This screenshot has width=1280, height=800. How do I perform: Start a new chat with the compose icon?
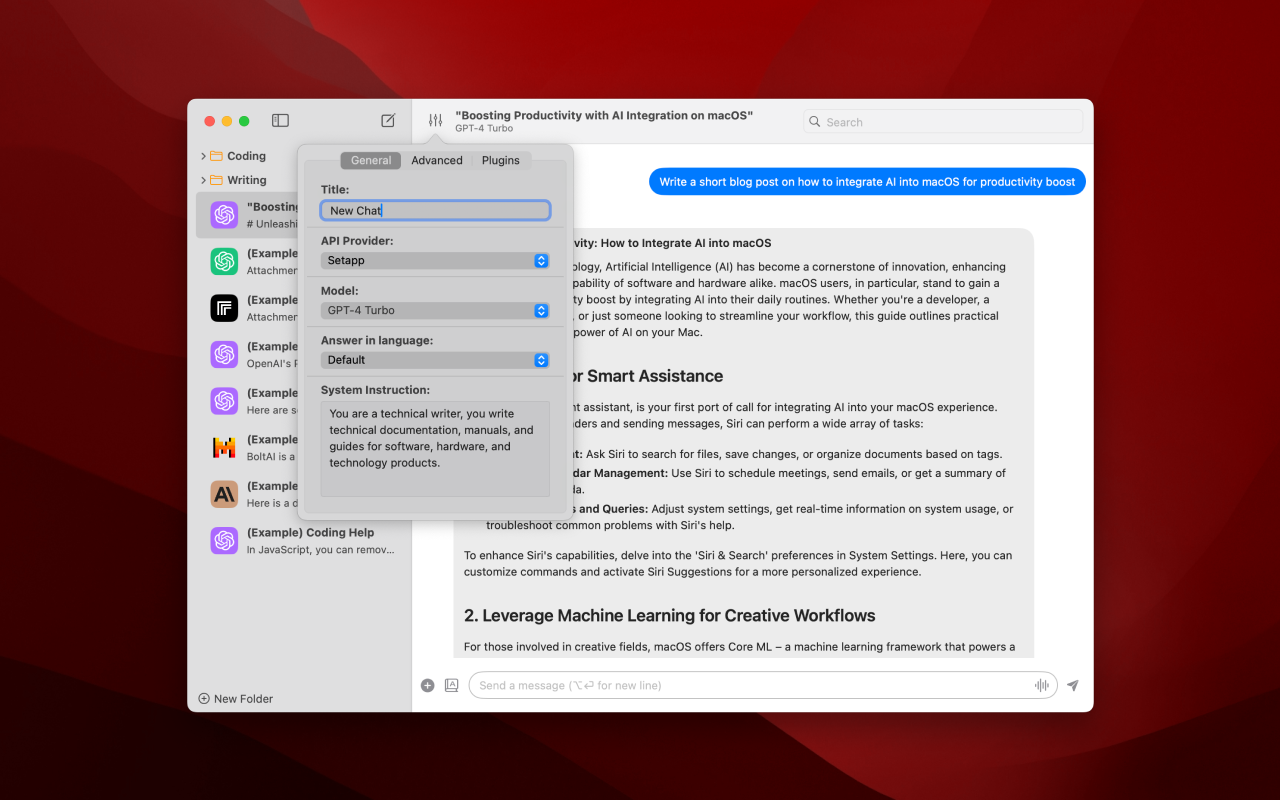tap(388, 120)
